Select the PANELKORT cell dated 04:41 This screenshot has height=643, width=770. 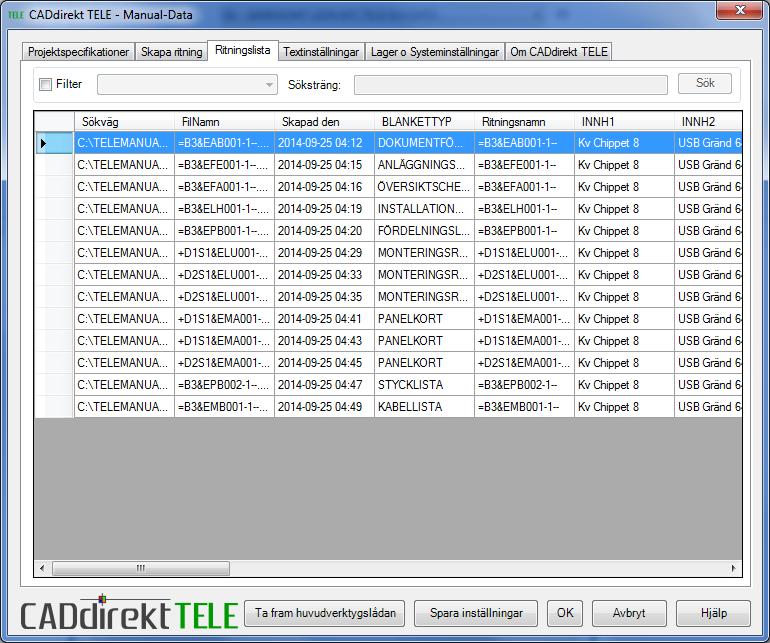[424, 319]
